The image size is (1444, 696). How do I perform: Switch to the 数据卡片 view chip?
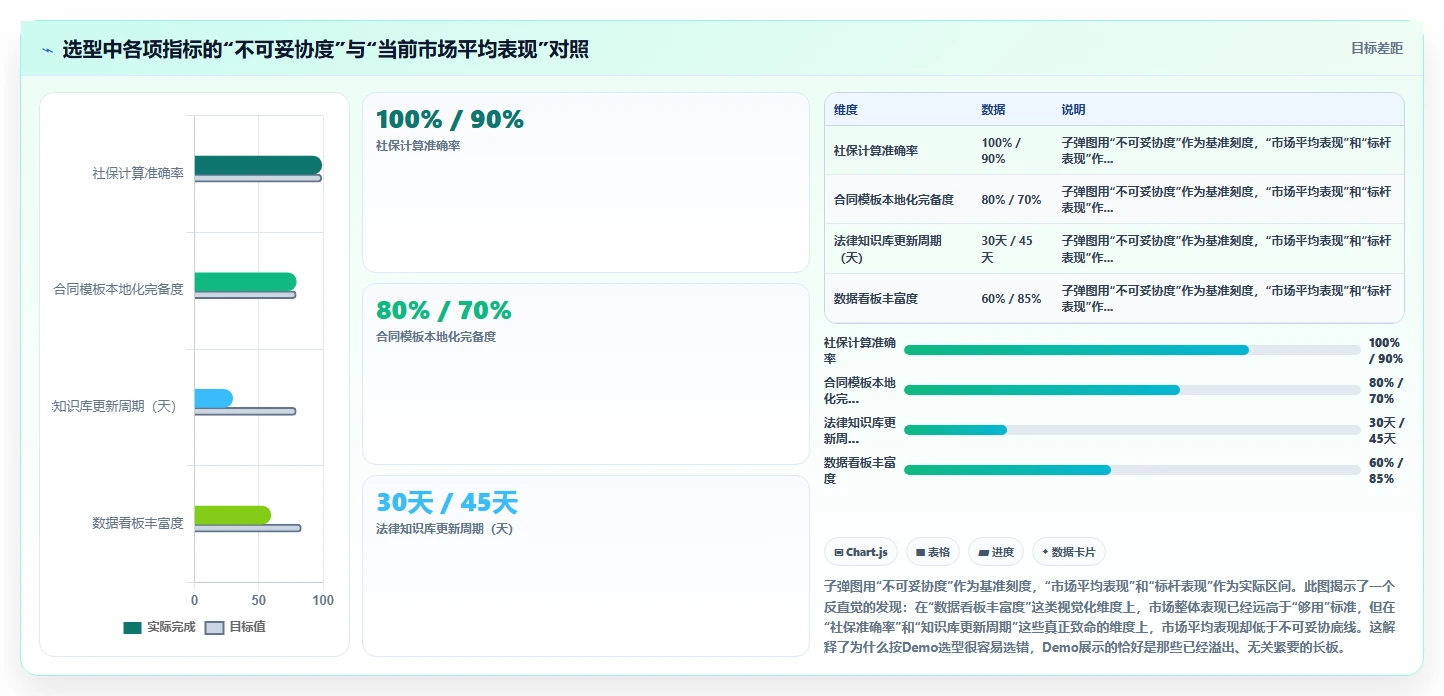pos(1069,552)
